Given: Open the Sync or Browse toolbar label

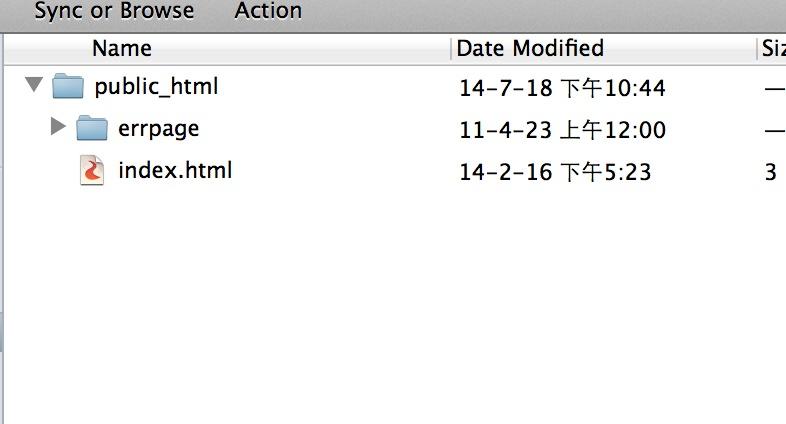Looking at the screenshot, I should (x=114, y=11).
